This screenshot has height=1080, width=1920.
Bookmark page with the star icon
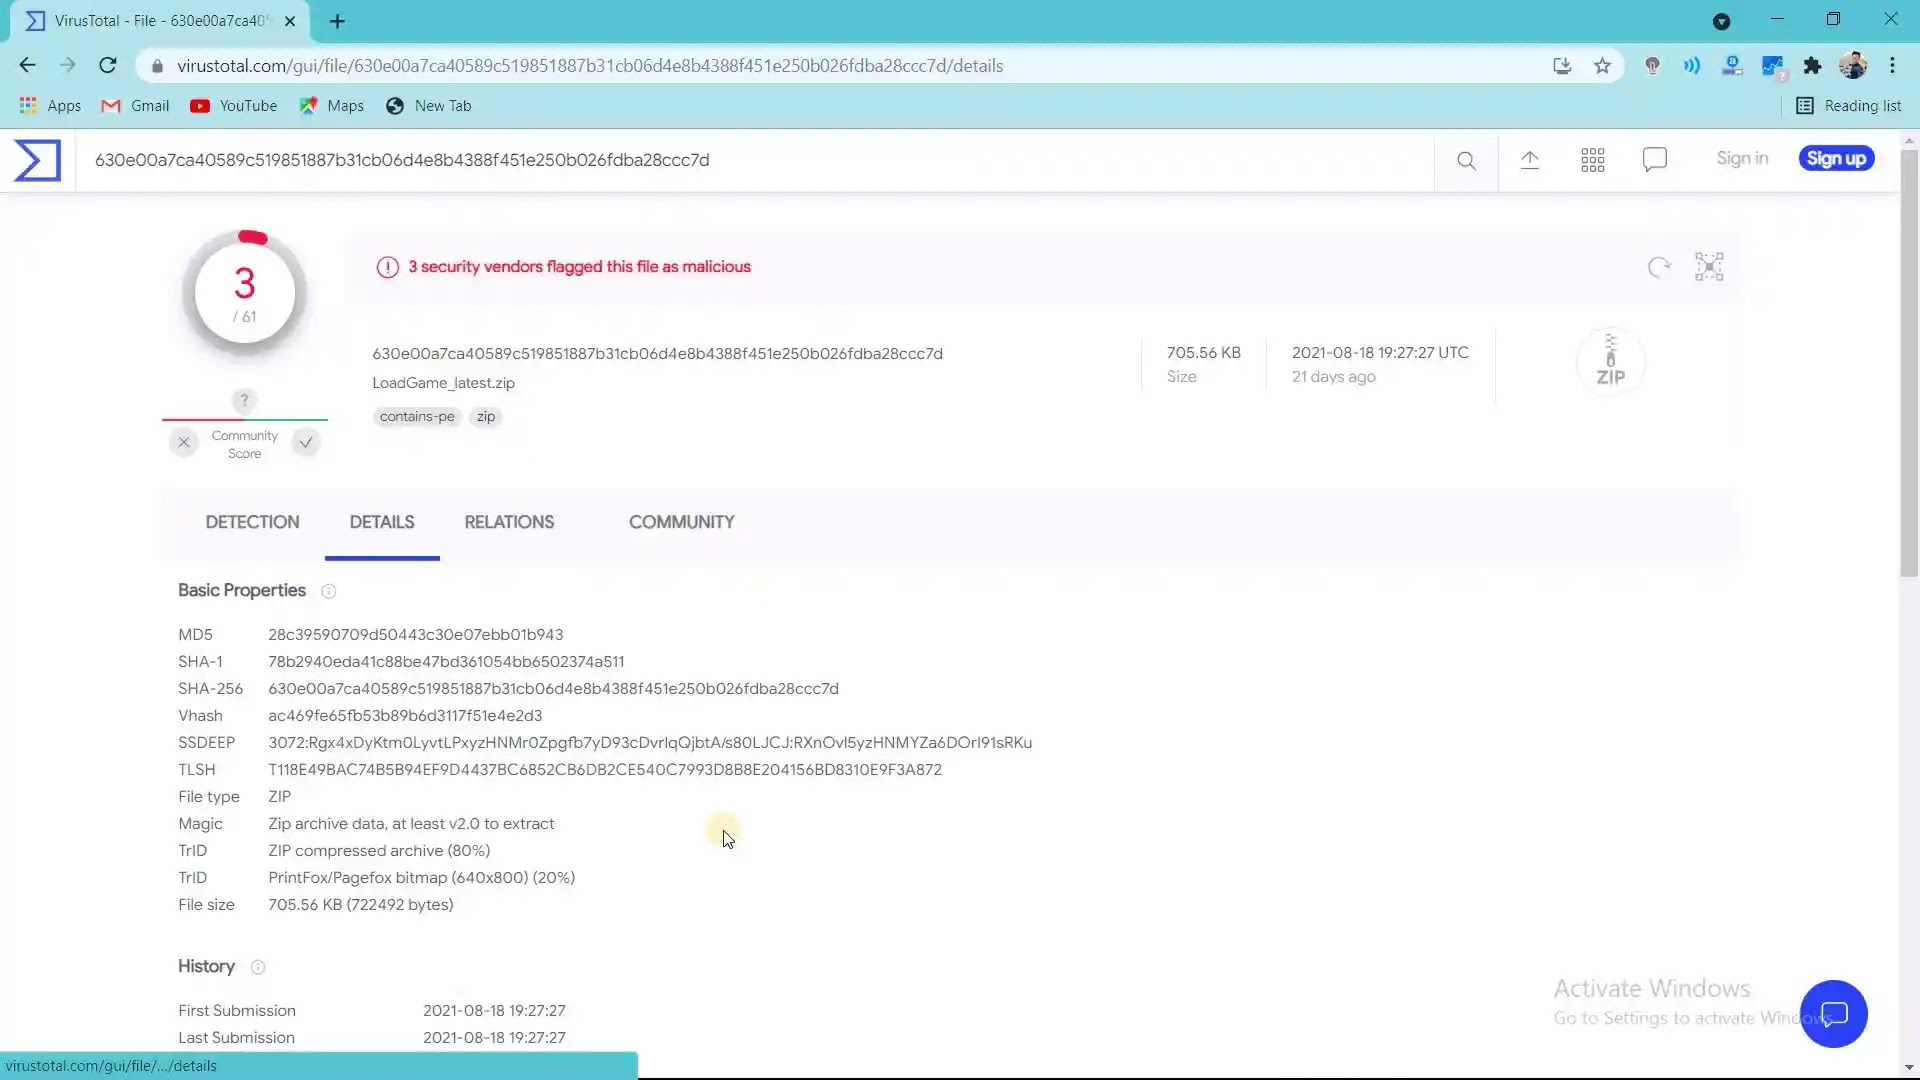coord(1602,66)
